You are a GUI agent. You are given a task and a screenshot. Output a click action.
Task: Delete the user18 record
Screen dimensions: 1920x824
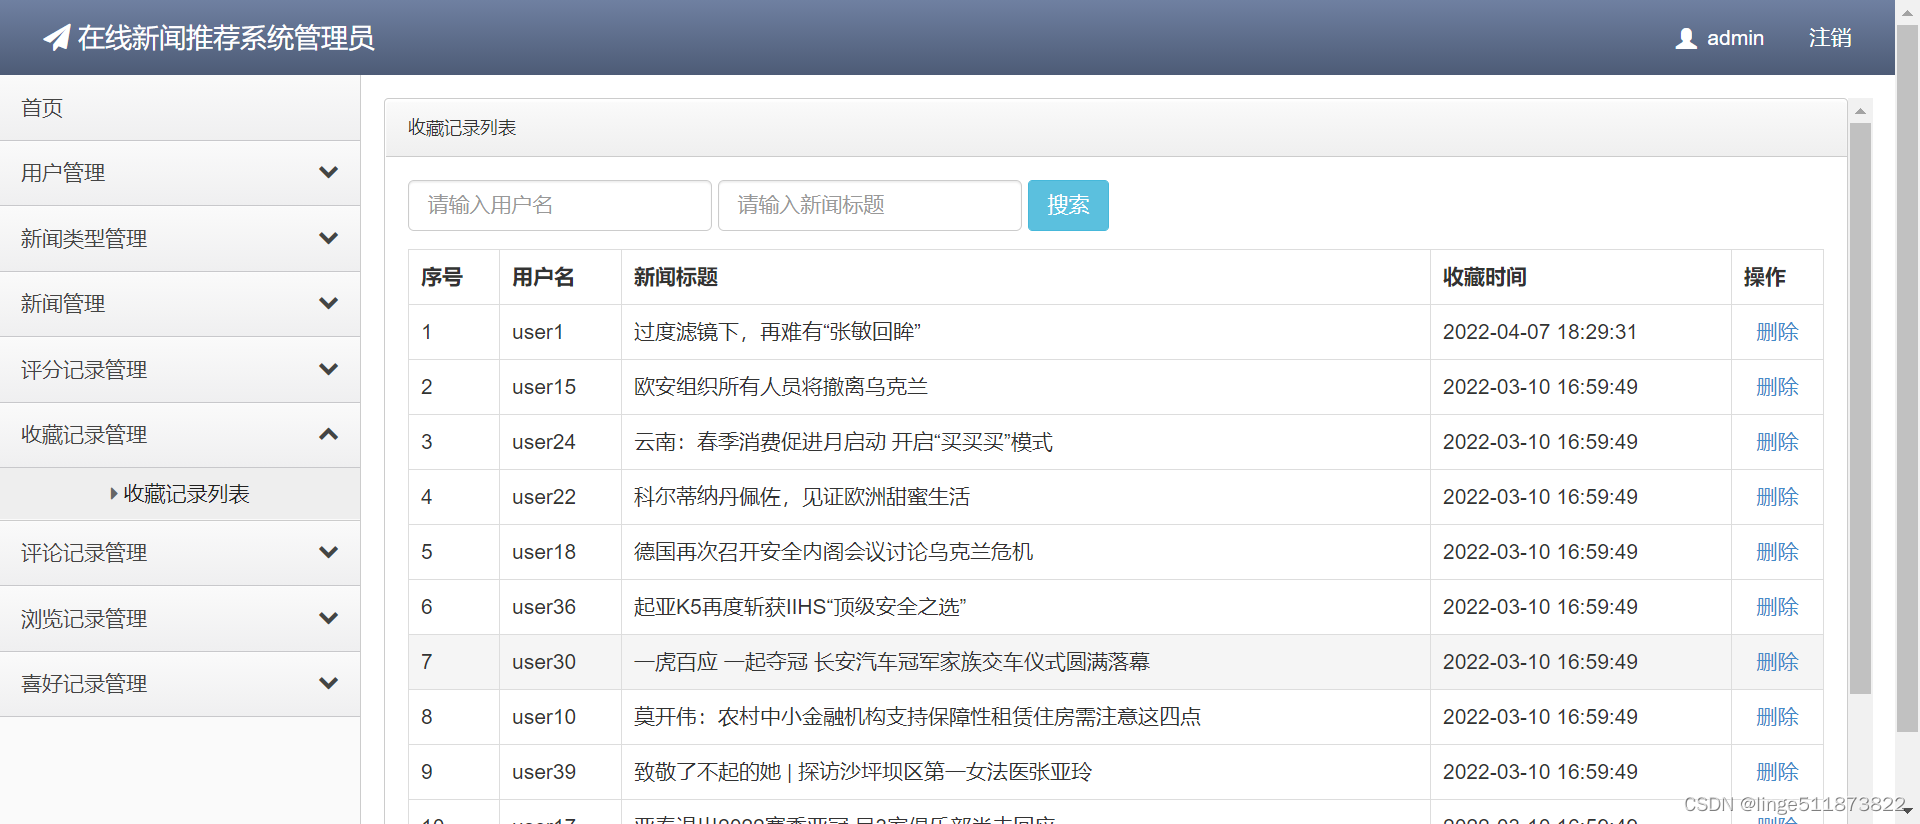[x=1777, y=552]
